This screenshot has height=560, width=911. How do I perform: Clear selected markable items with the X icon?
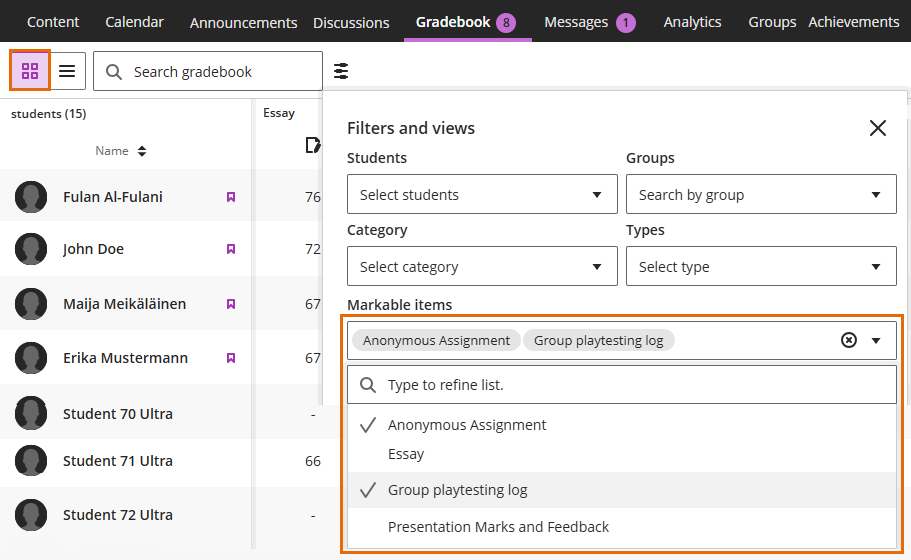click(849, 340)
